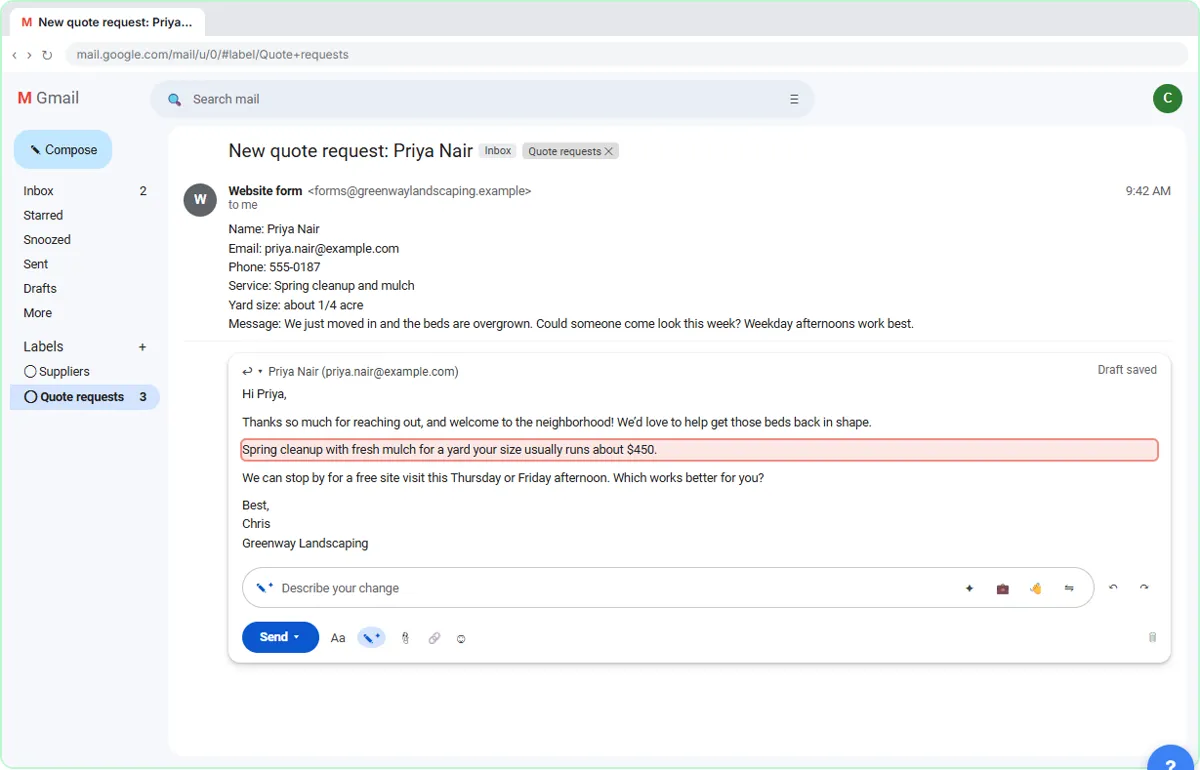Click the browser address bar
The height and width of the screenshot is (770, 1200).
pyautogui.click(x=626, y=55)
